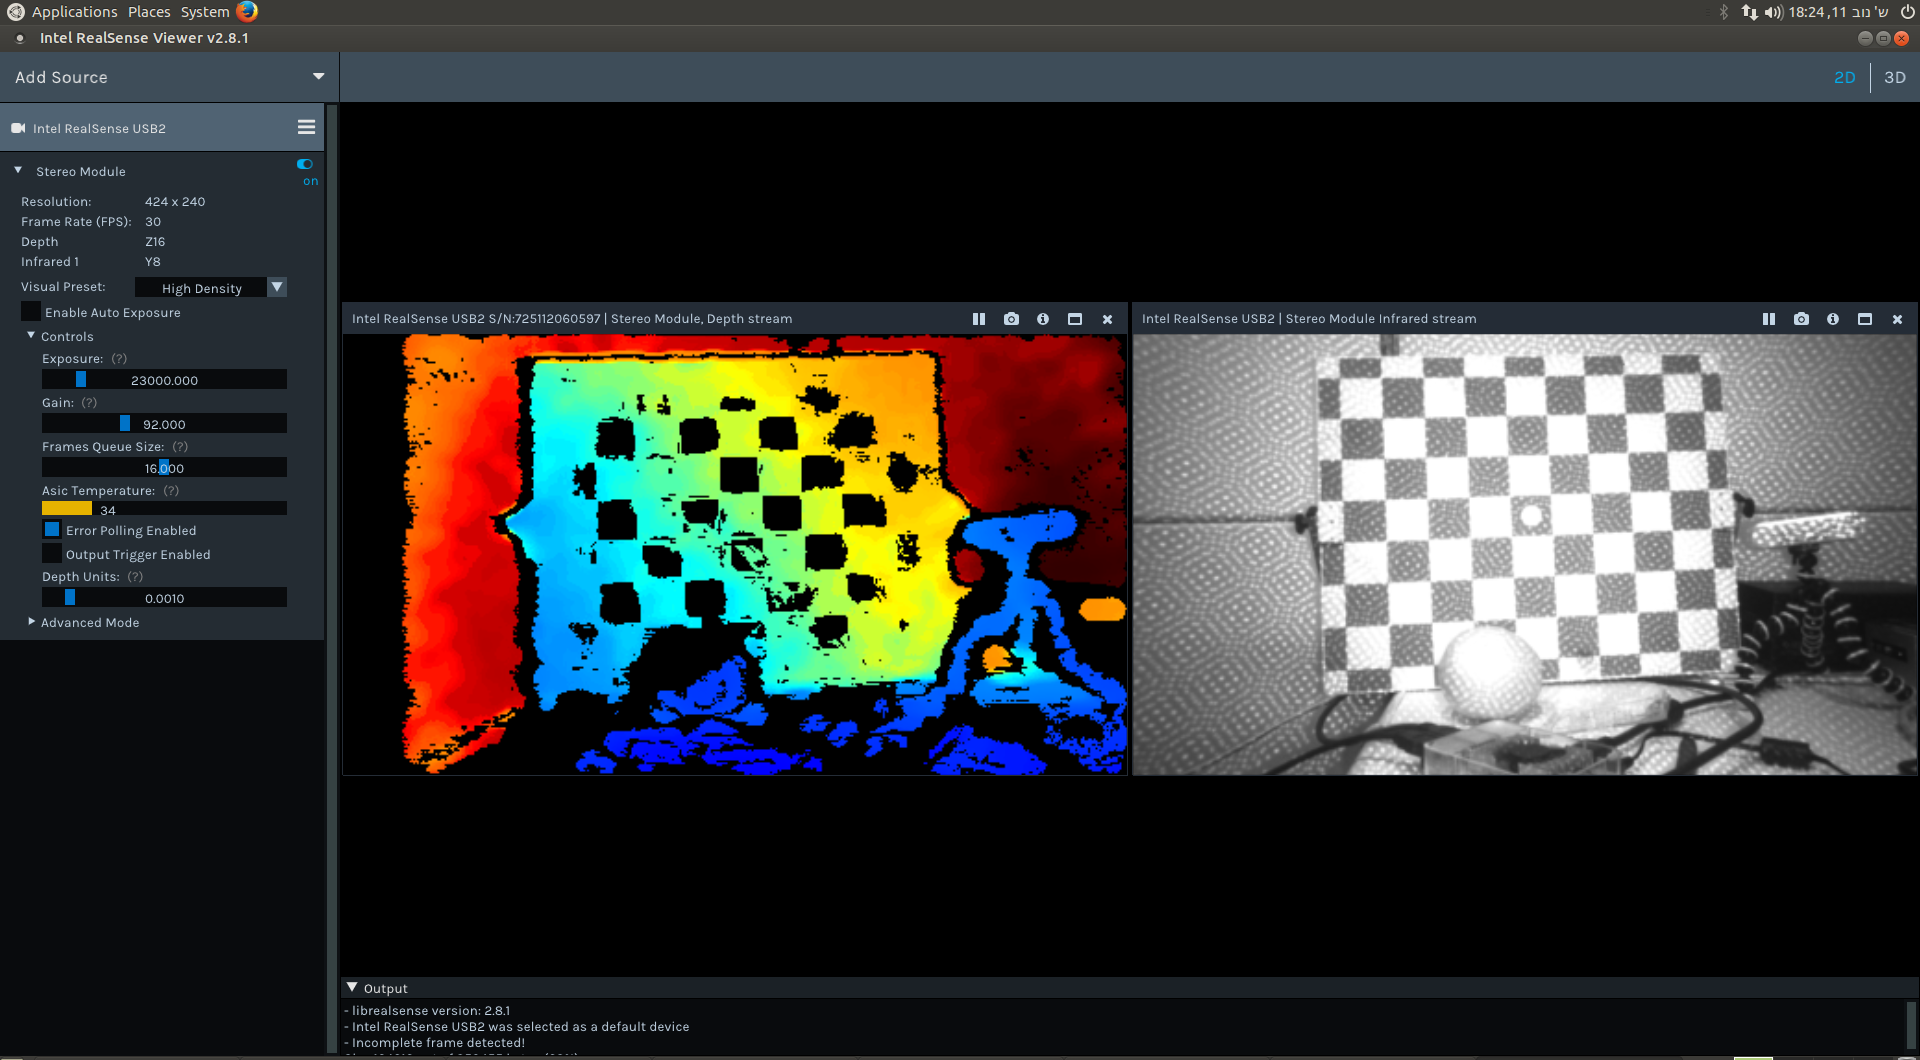Switch to 3D view tab
The image size is (1920, 1060).
pos(1894,77)
